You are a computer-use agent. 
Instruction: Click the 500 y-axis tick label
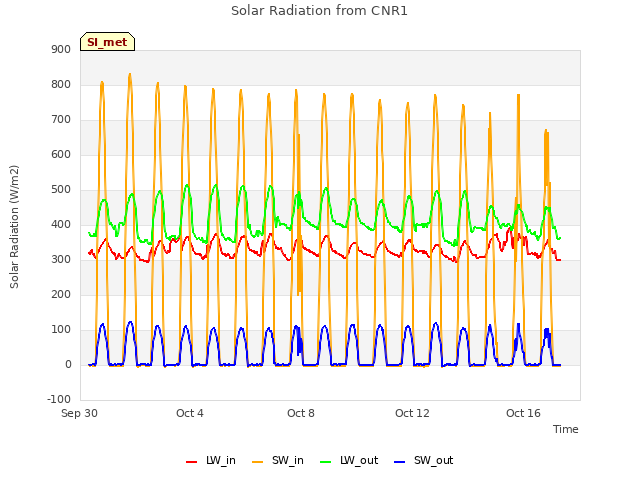[61, 190]
